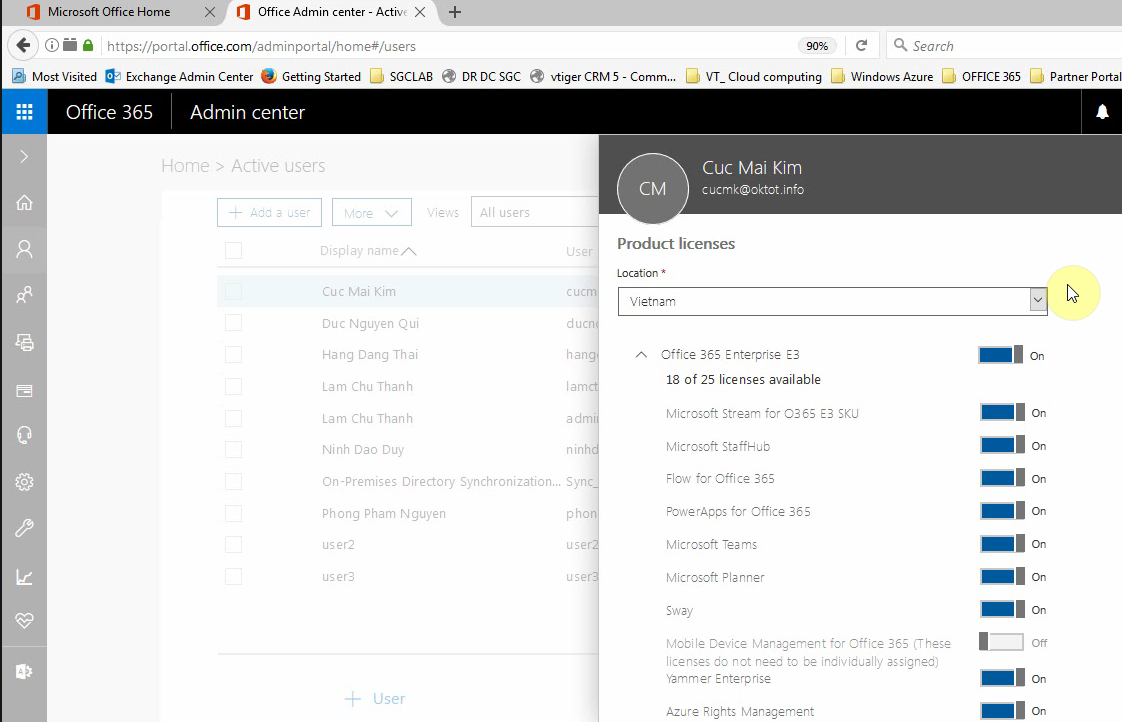Click the Add a user button
Screen dimensions: 1122x722
pyautogui.click(x=269, y=213)
